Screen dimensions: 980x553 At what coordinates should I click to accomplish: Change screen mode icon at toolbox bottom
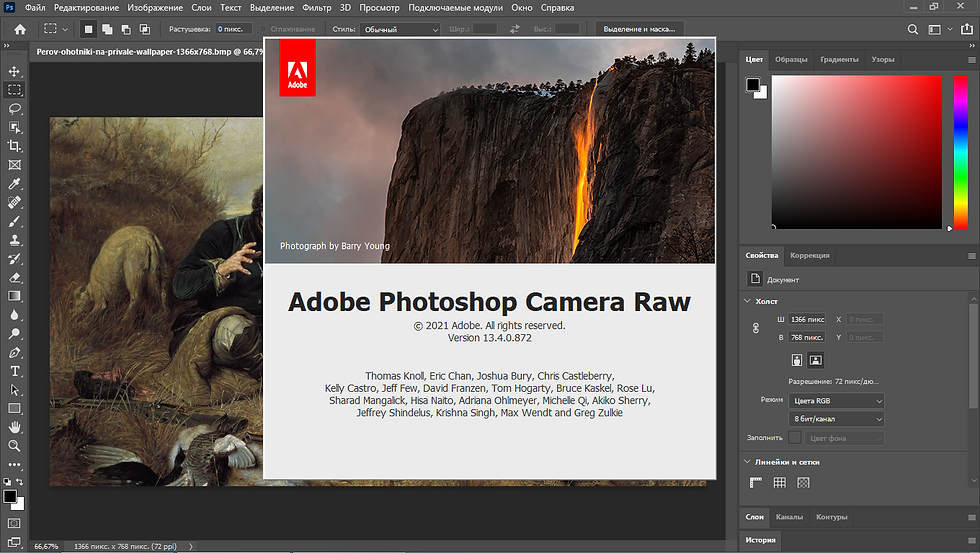14,542
